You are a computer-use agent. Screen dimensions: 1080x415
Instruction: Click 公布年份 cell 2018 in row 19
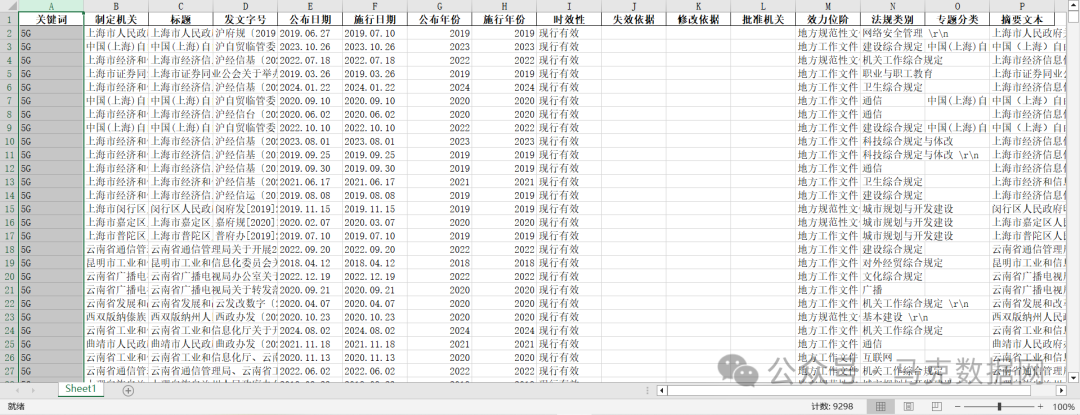pos(439,263)
